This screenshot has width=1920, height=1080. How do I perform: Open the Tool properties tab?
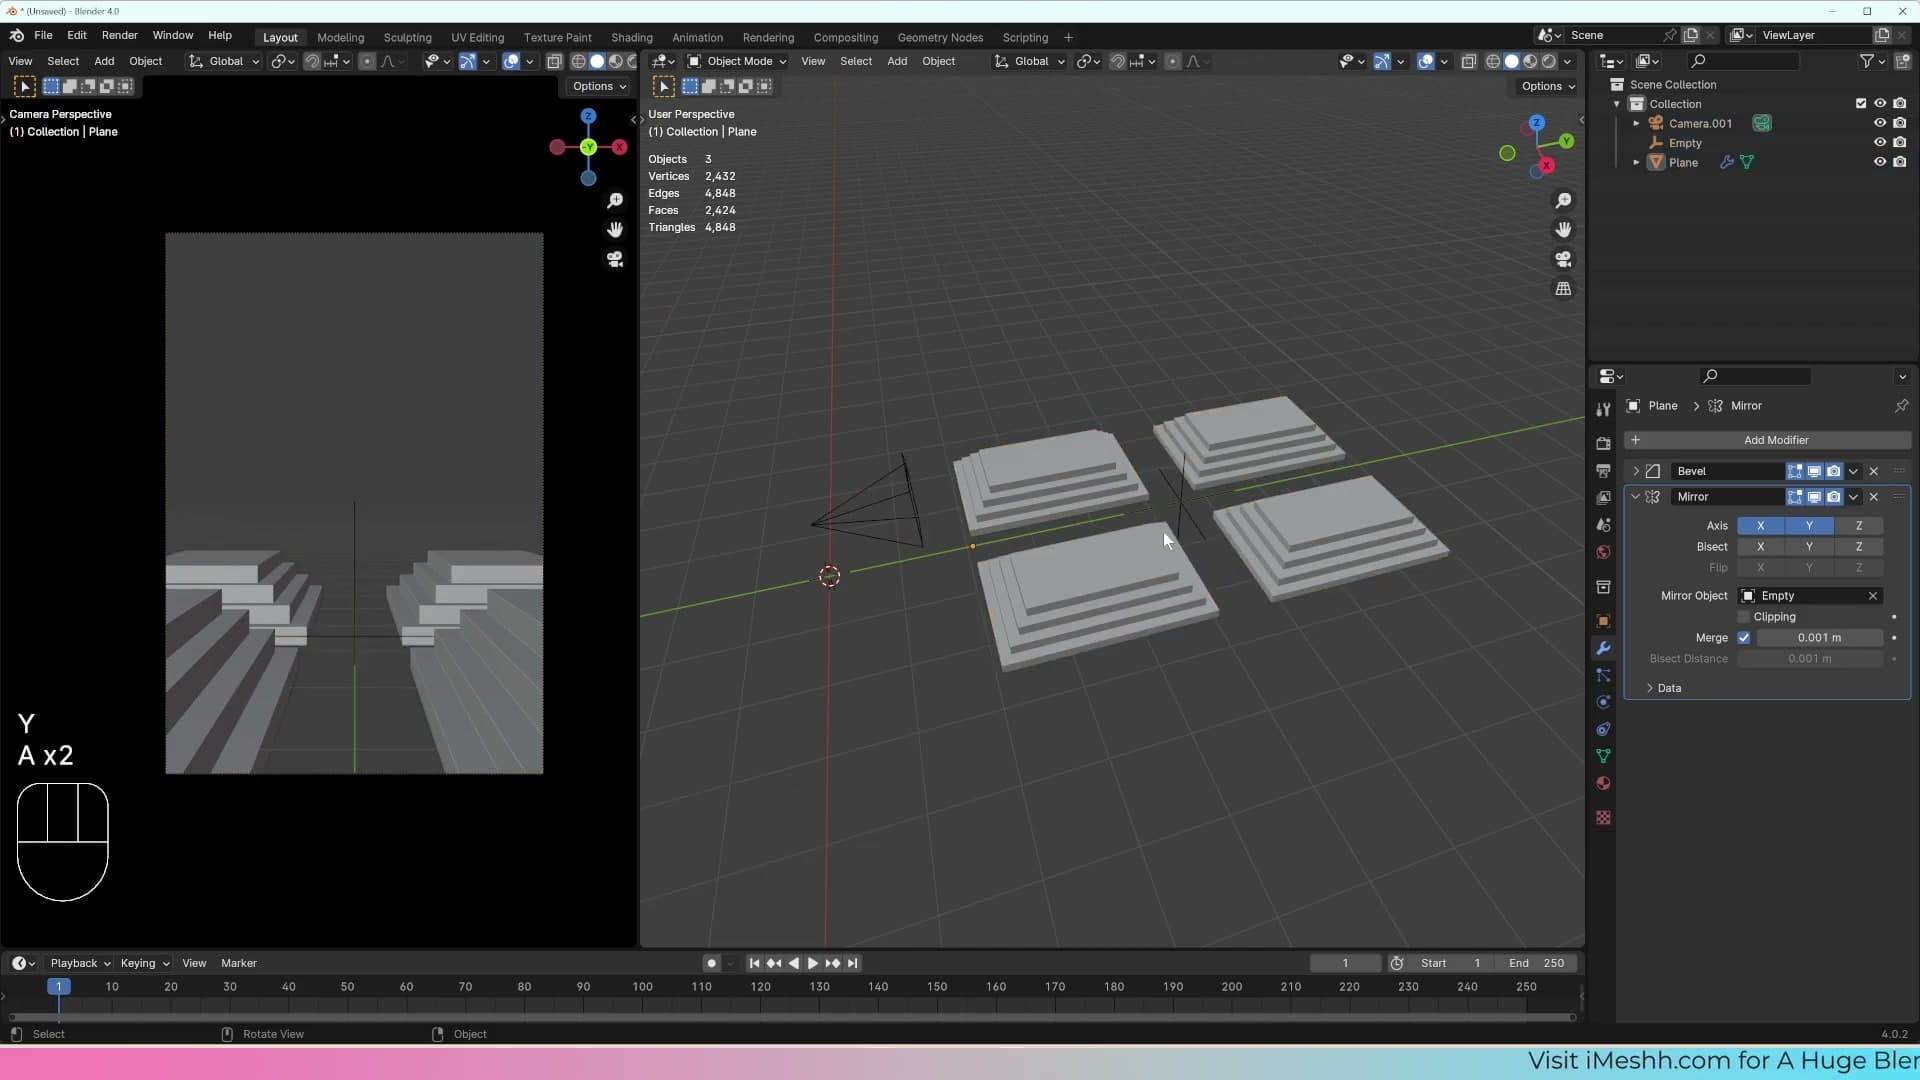[1603, 409]
